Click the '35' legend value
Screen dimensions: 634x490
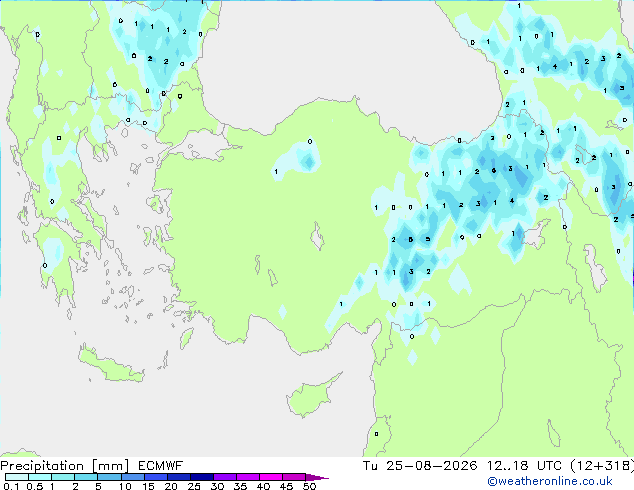240,486
